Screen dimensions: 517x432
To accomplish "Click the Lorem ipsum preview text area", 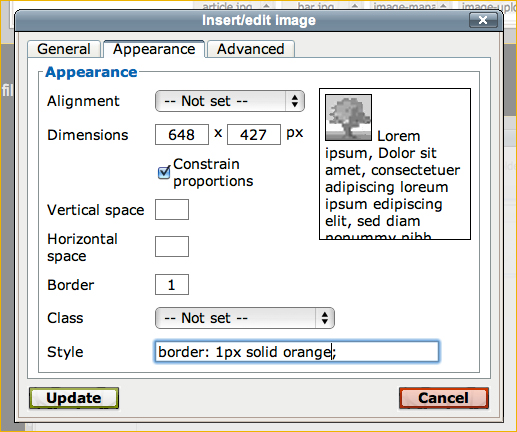I will click(x=395, y=164).
